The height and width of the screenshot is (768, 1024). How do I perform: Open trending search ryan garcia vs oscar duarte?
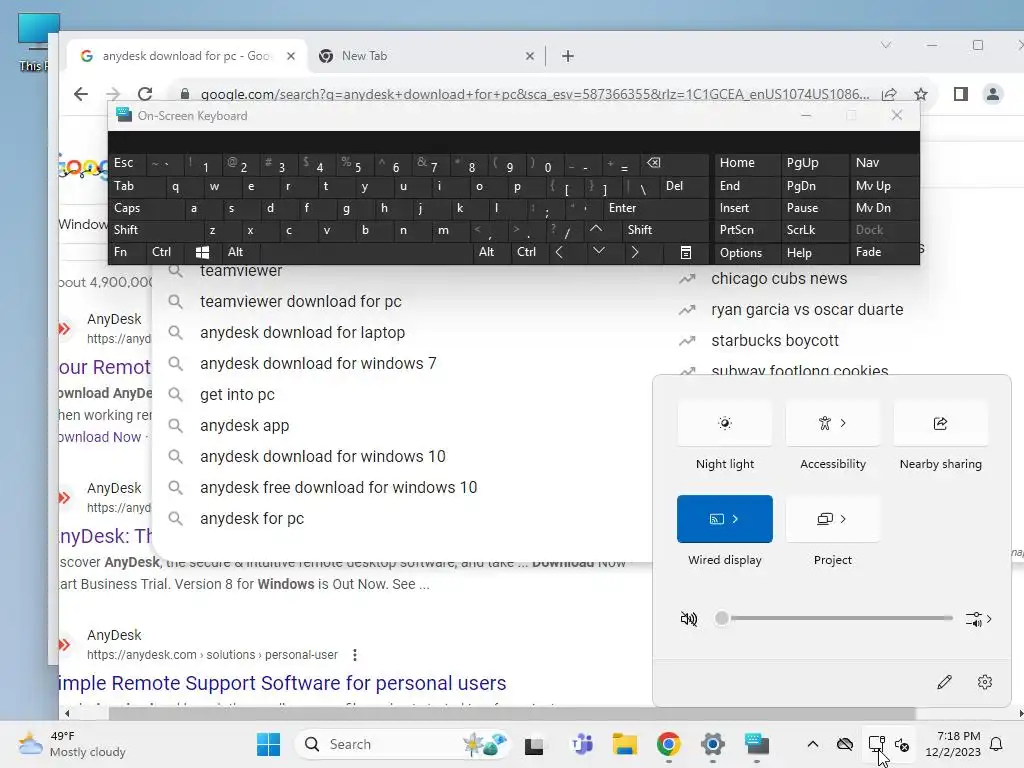[x=807, y=310]
